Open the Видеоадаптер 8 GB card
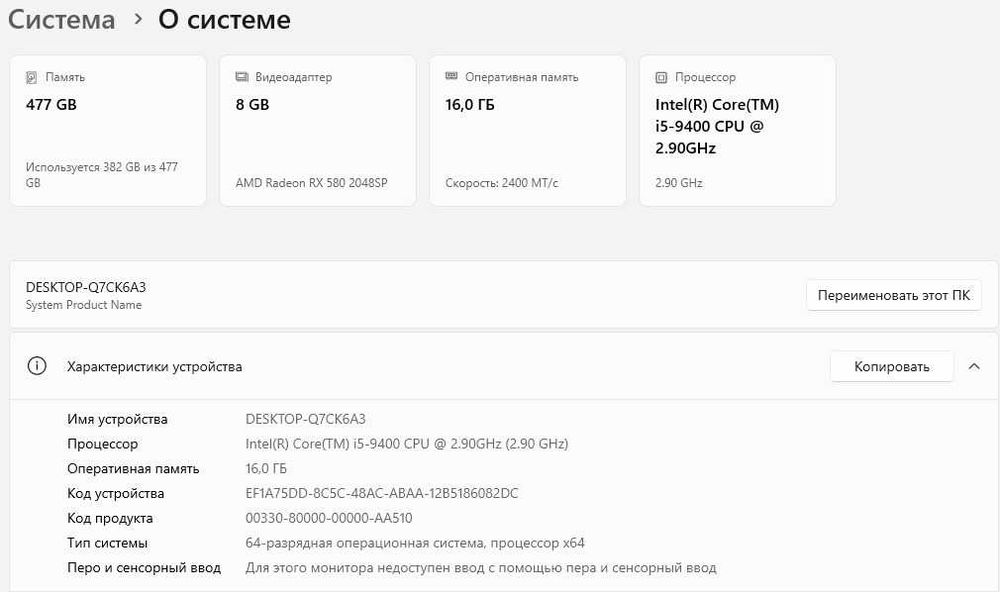1000x592 pixels. (317, 130)
